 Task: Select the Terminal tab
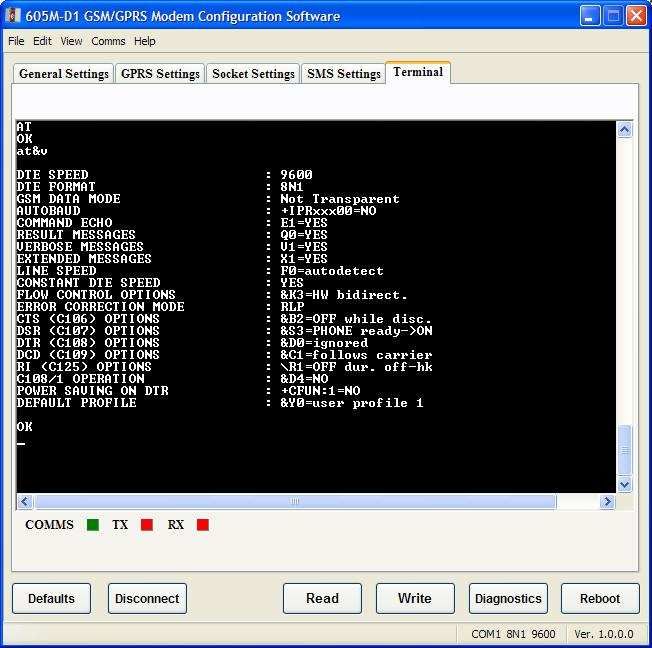coord(418,72)
